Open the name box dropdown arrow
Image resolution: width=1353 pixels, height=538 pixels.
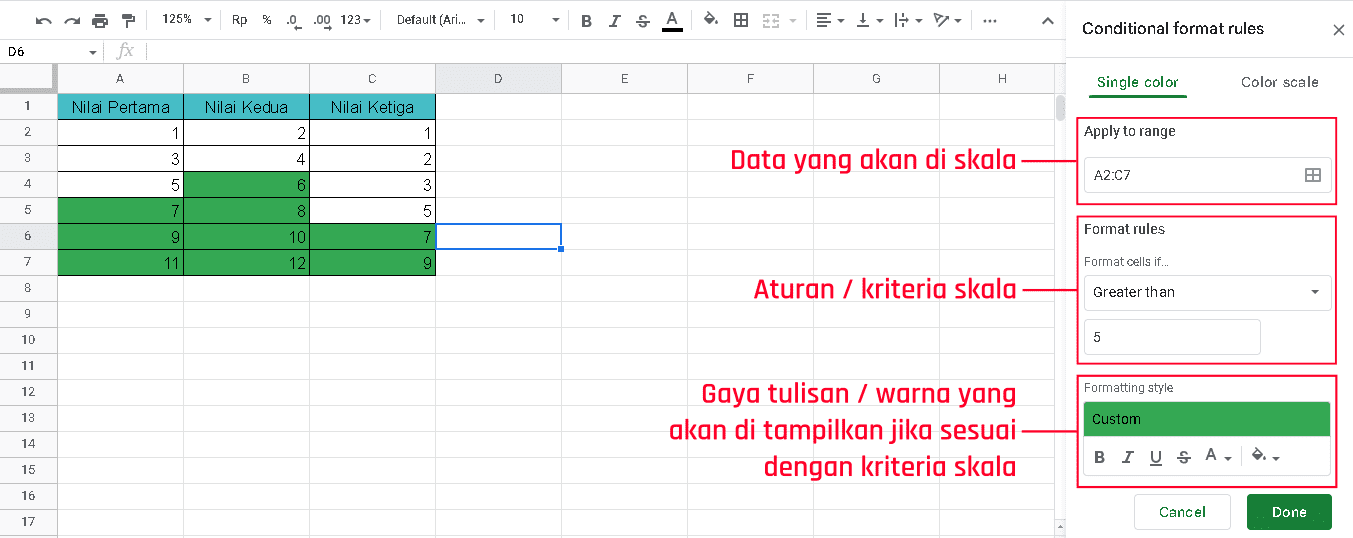pos(93,52)
